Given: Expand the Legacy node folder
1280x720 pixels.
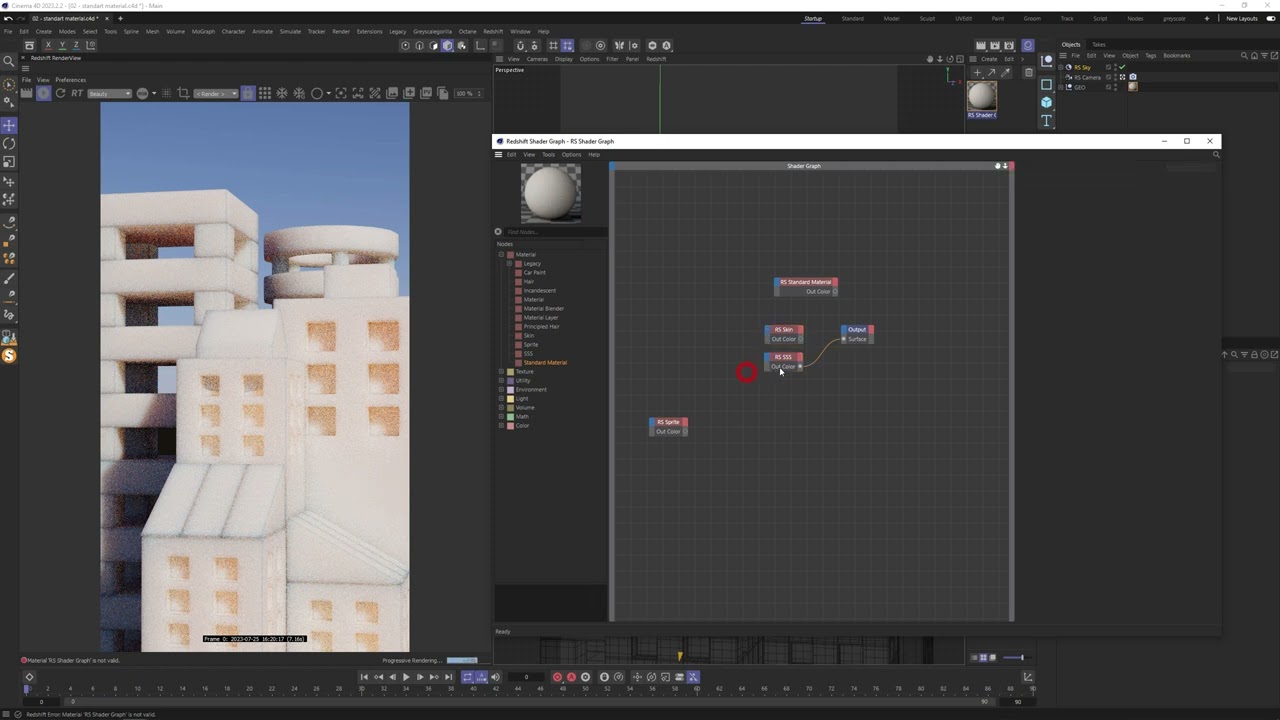Looking at the screenshot, I should click(509, 263).
